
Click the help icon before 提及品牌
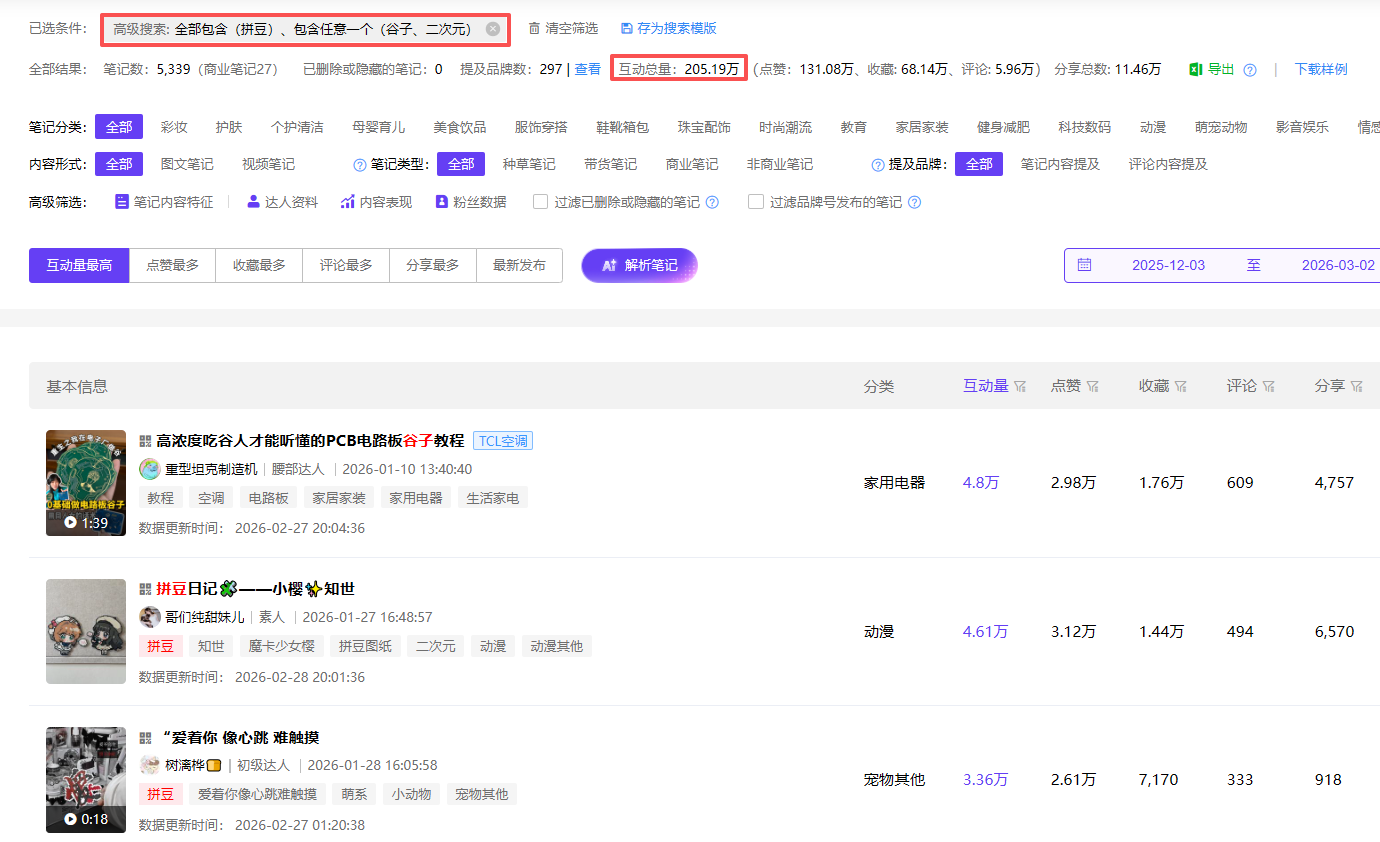pos(878,165)
